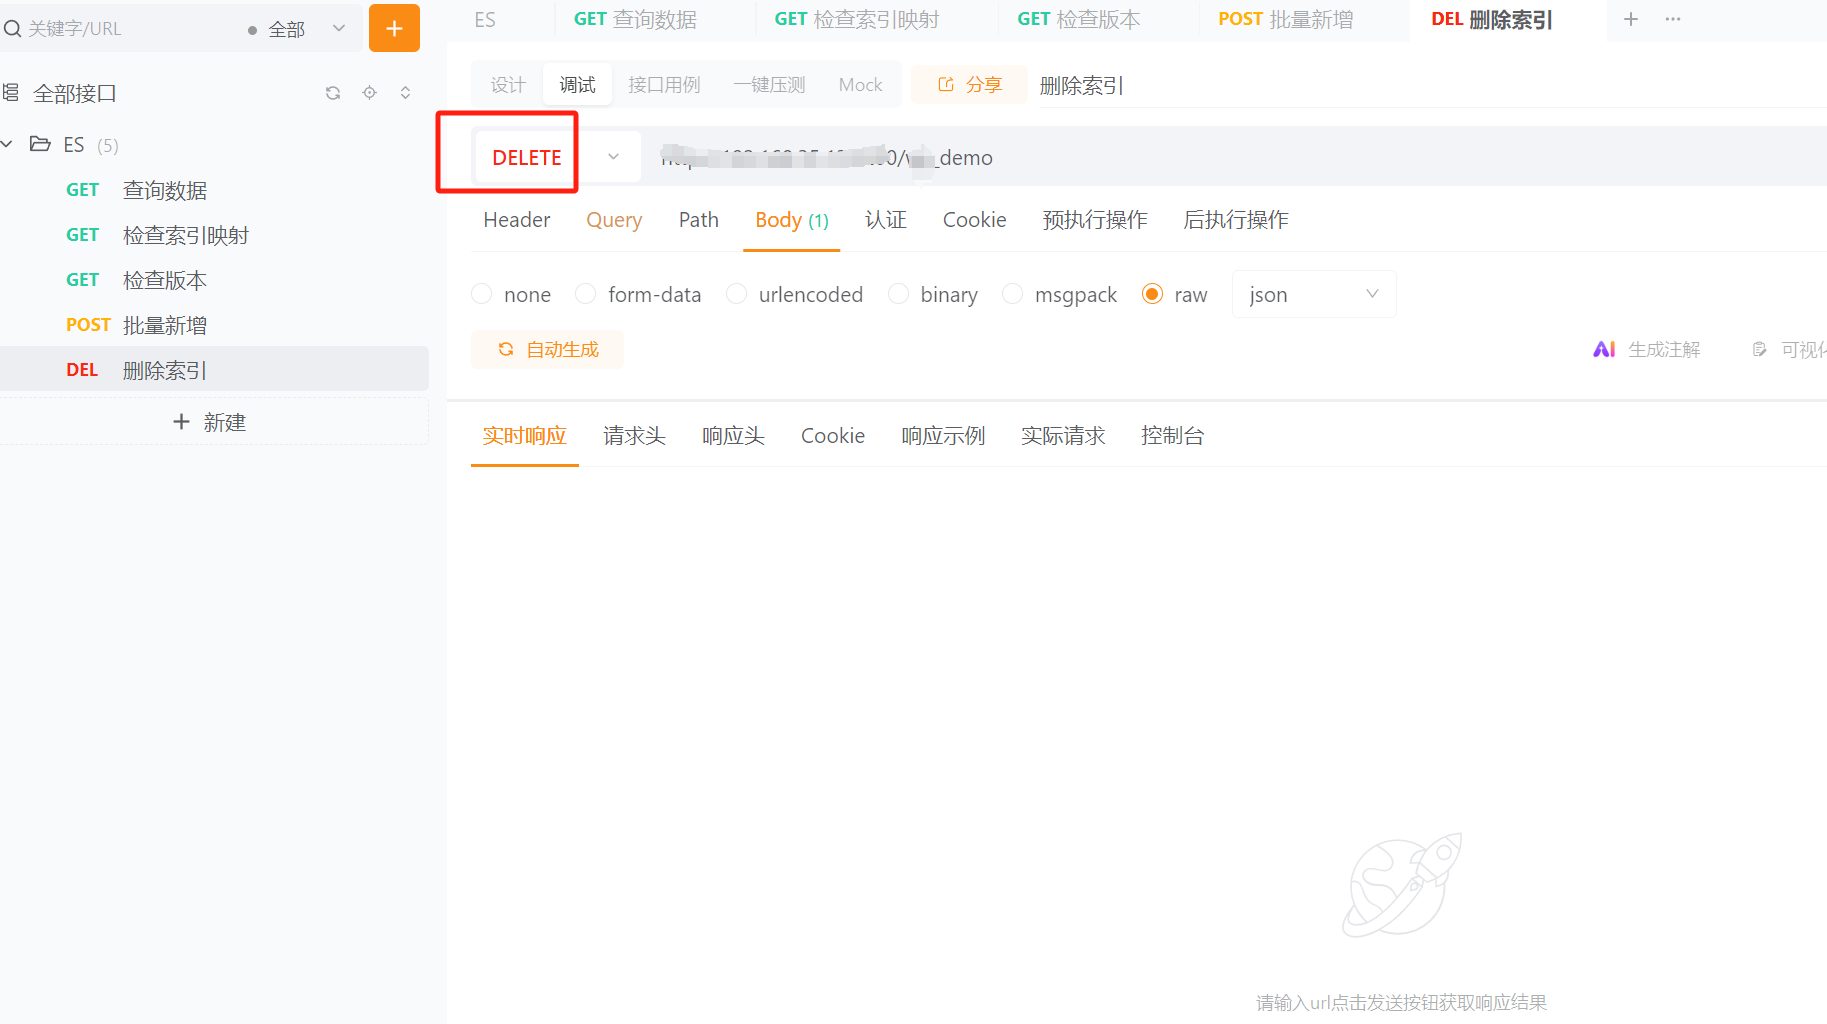The width and height of the screenshot is (1827, 1024).
Task: Click the 可视化 document icon
Action: [x=1759, y=349]
